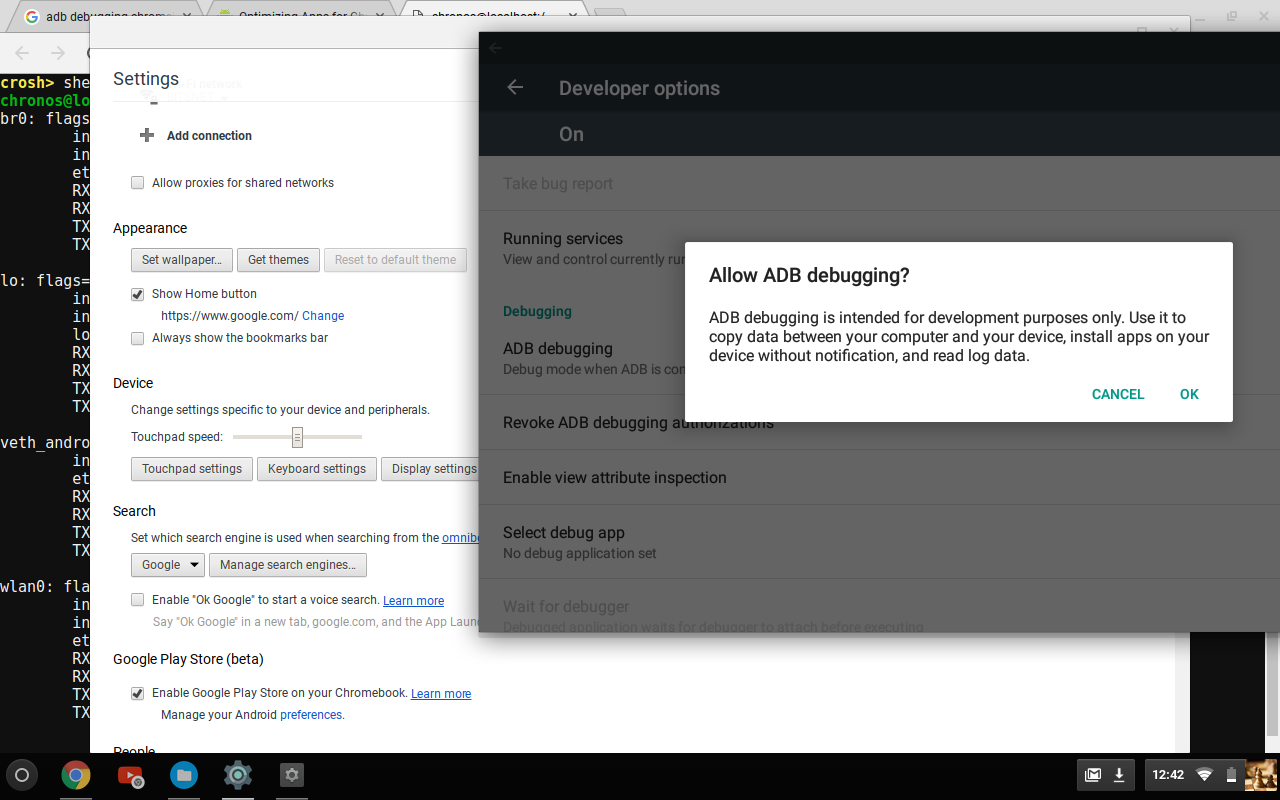
Task: Click the back arrow in Developer options
Action: [515, 88]
